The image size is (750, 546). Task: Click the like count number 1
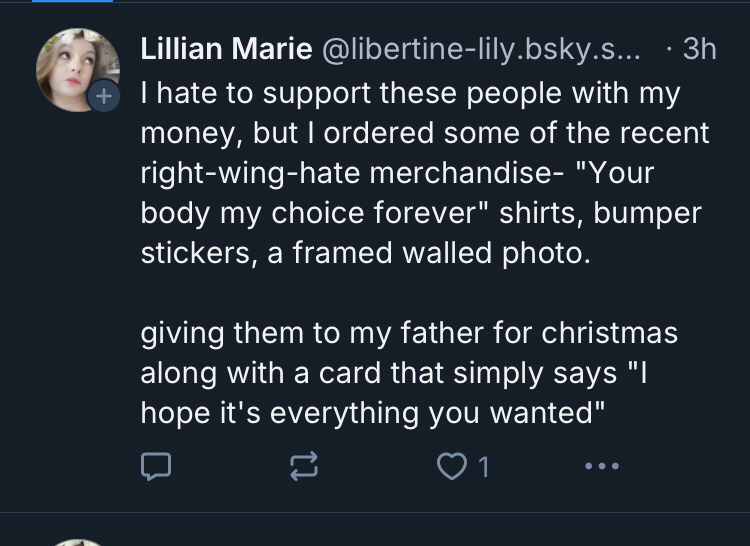click(483, 466)
